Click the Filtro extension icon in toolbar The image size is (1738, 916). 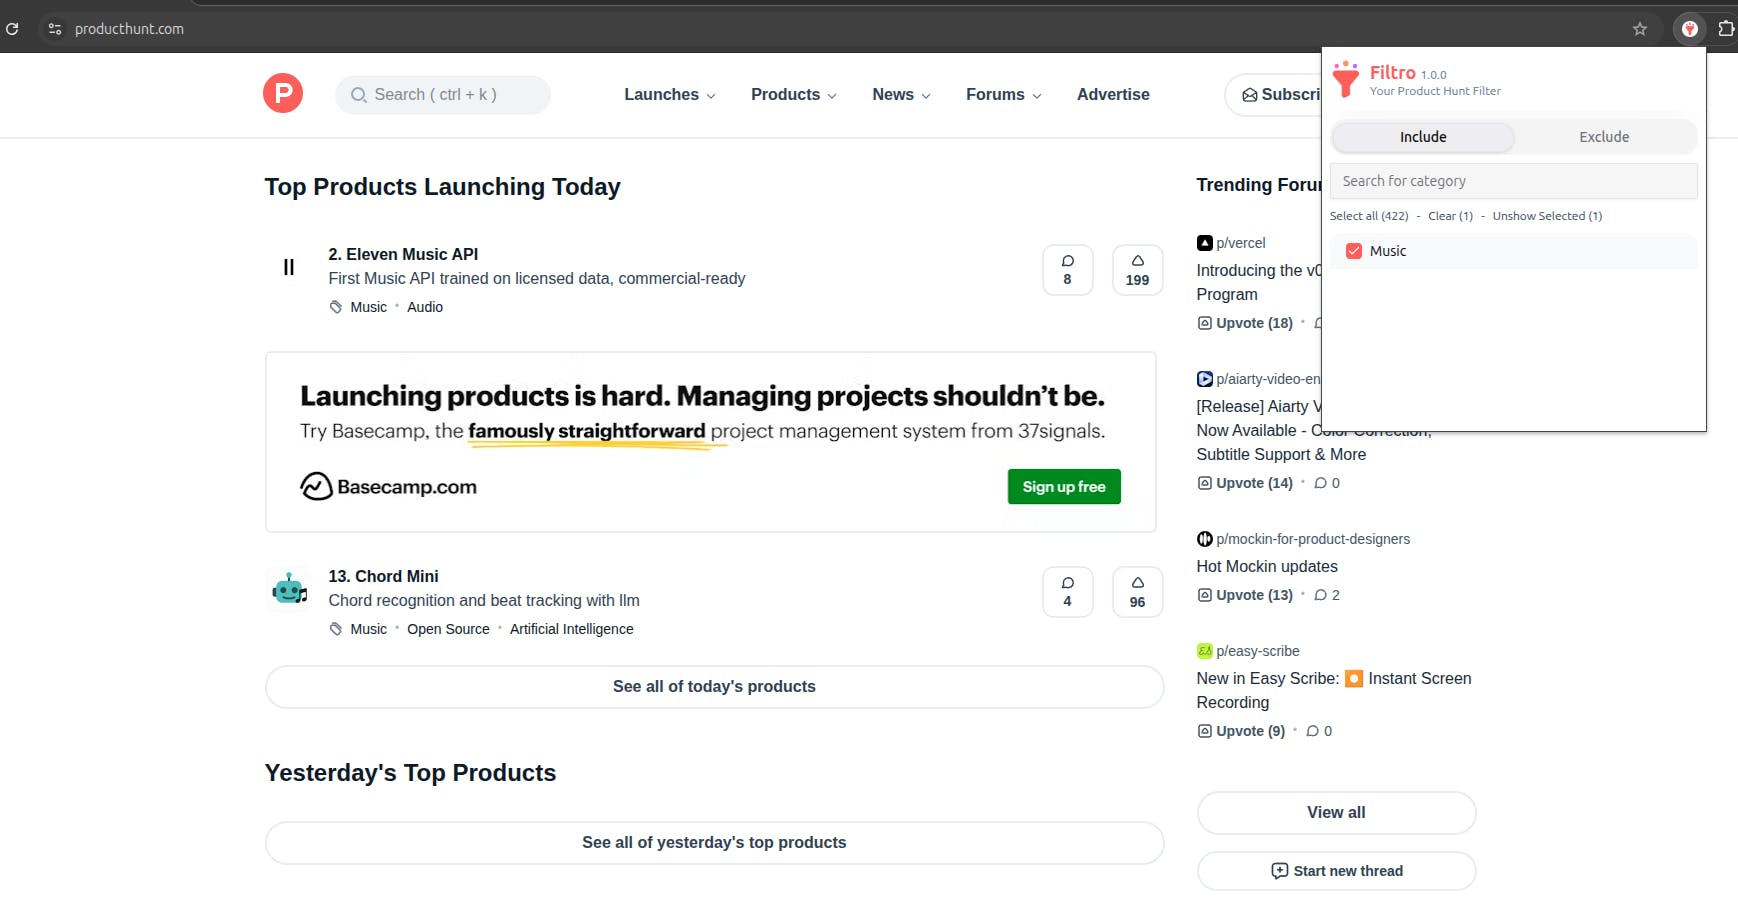(1690, 29)
